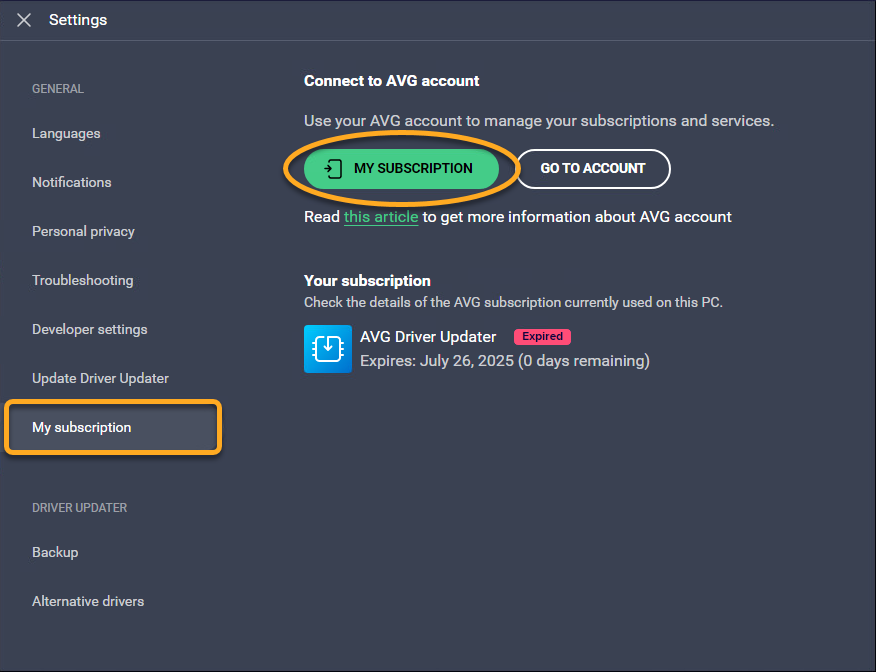Close Settings with the X icon
876x672 pixels.
coord(24,20)
